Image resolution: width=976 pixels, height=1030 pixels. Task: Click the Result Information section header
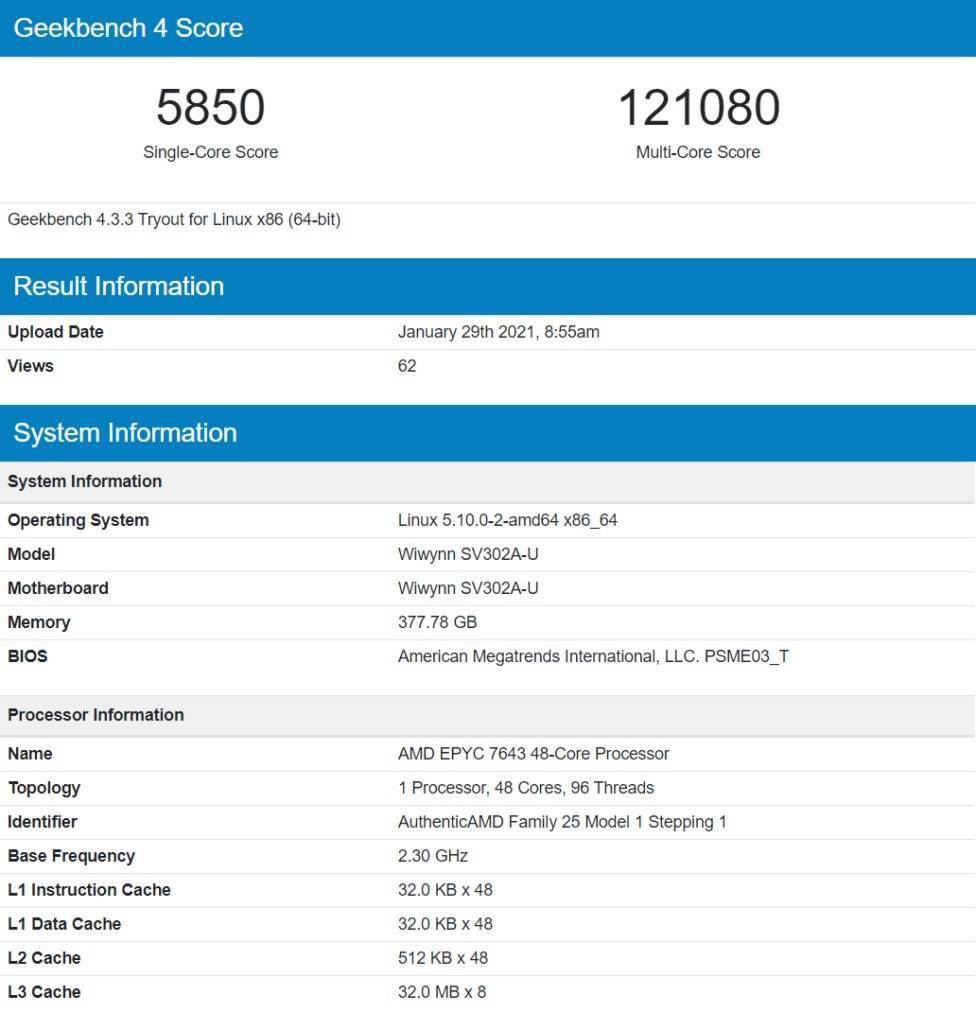tap(116, 286)
